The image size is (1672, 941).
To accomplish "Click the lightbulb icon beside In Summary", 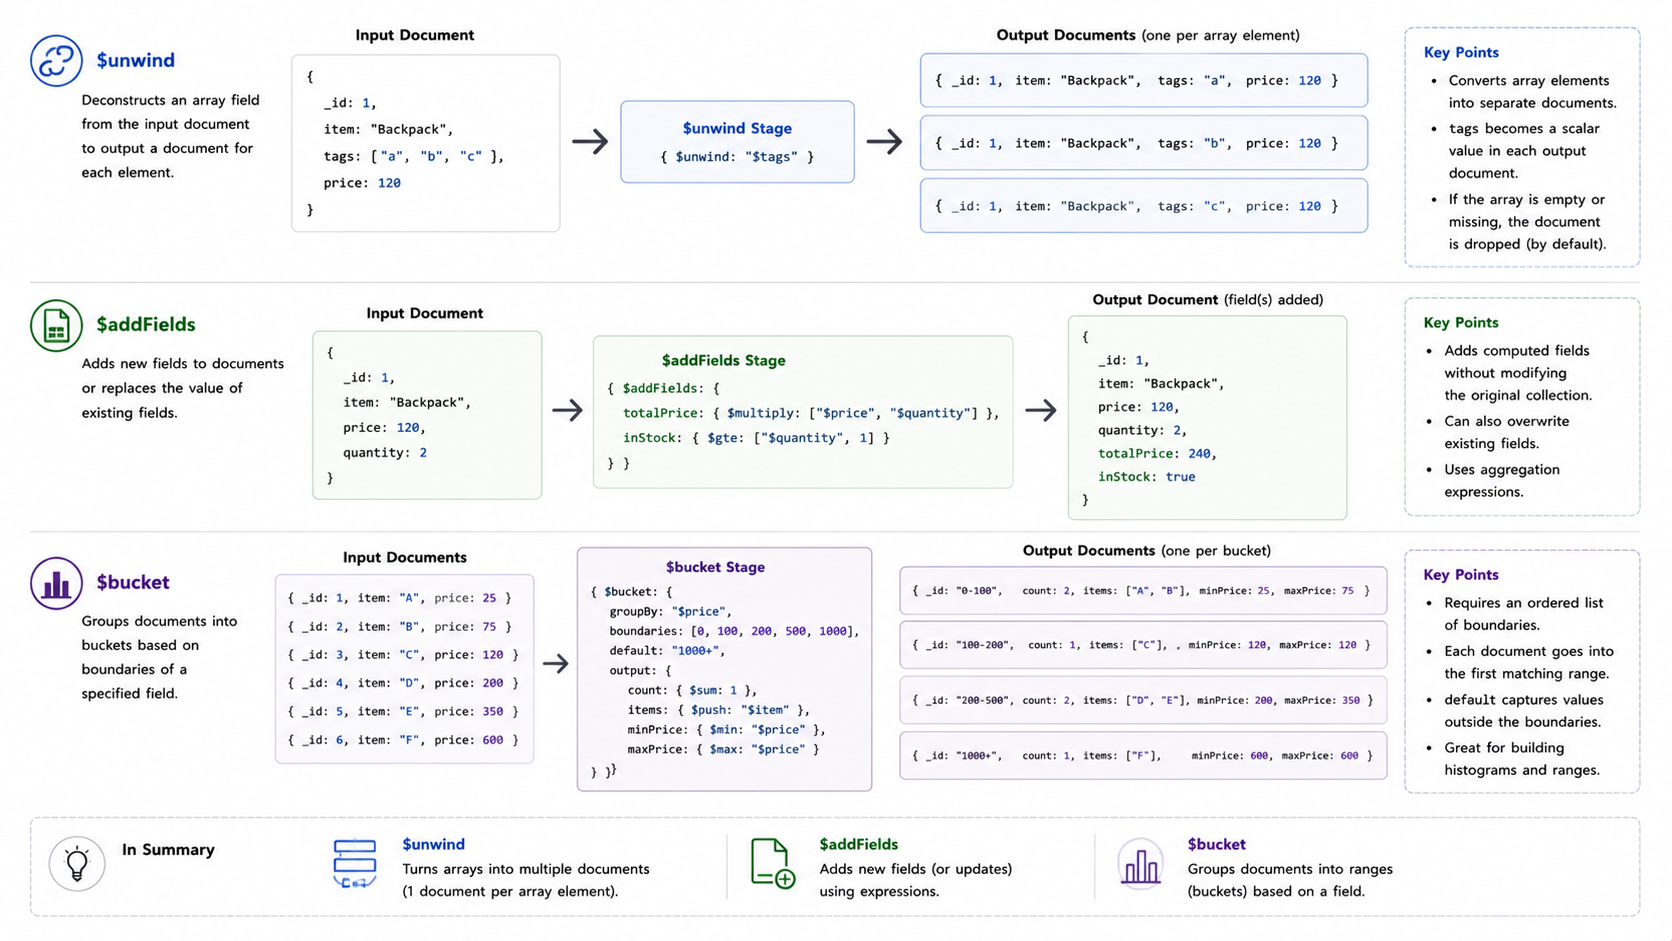I will click(77, 864).
